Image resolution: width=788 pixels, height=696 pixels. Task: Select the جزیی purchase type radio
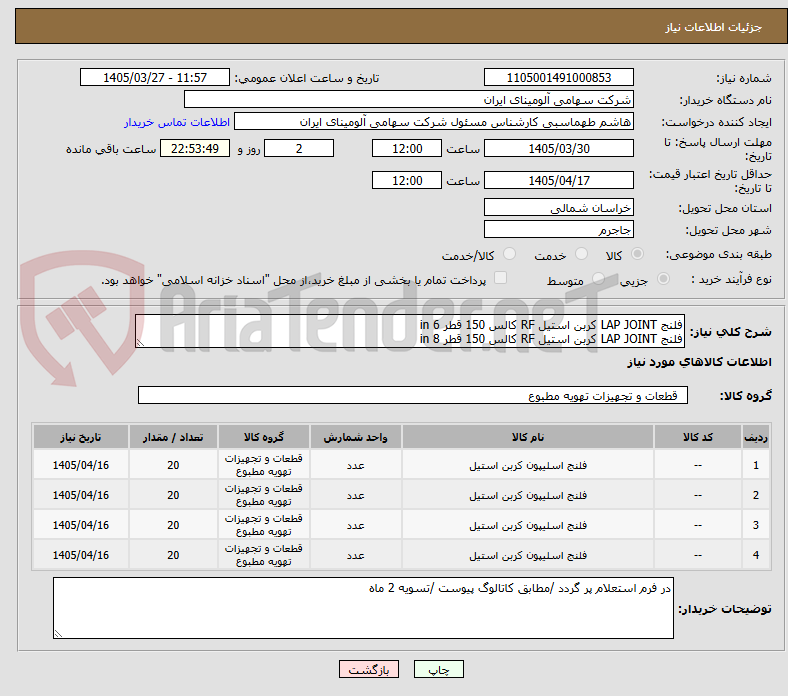point(663,279)
